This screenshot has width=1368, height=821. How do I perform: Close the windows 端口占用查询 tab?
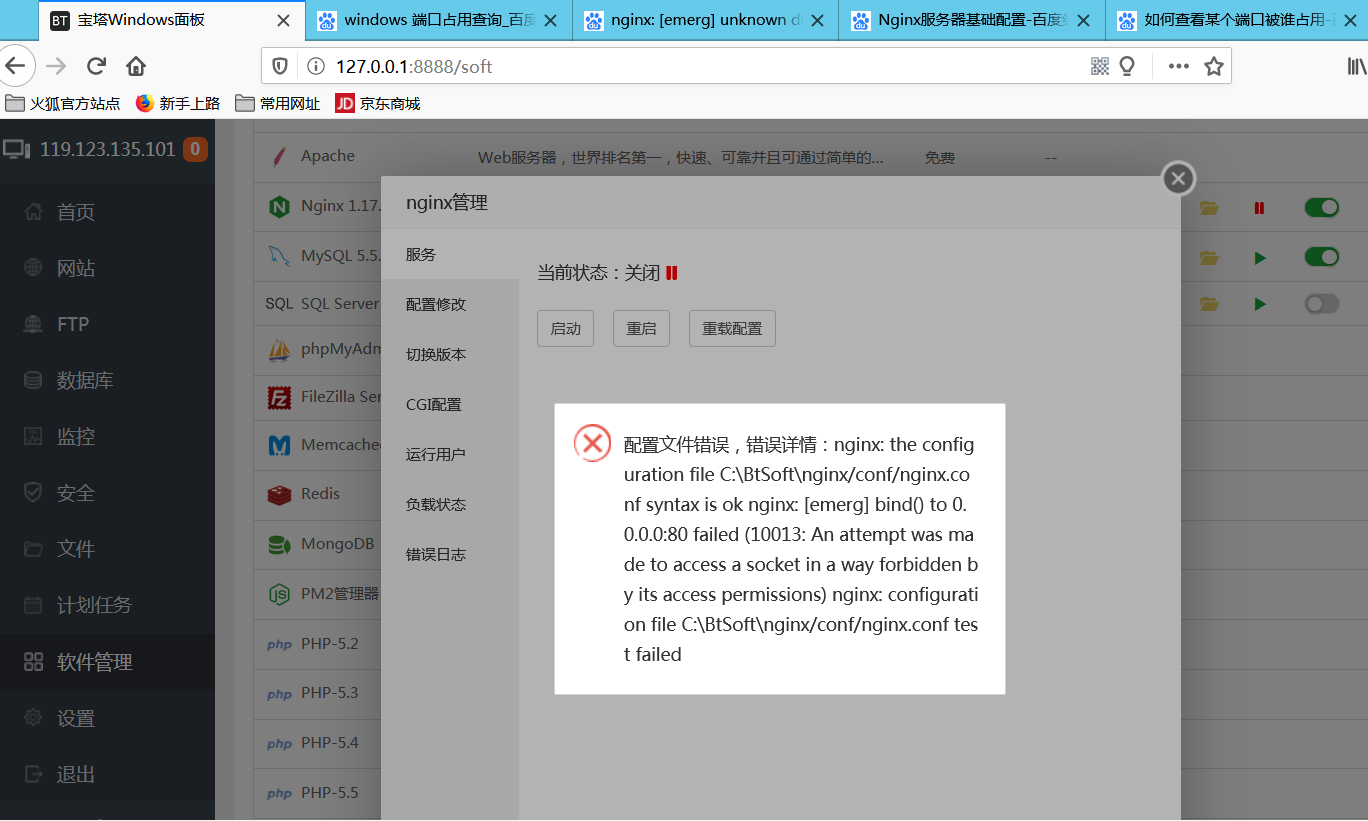point(551,20)
